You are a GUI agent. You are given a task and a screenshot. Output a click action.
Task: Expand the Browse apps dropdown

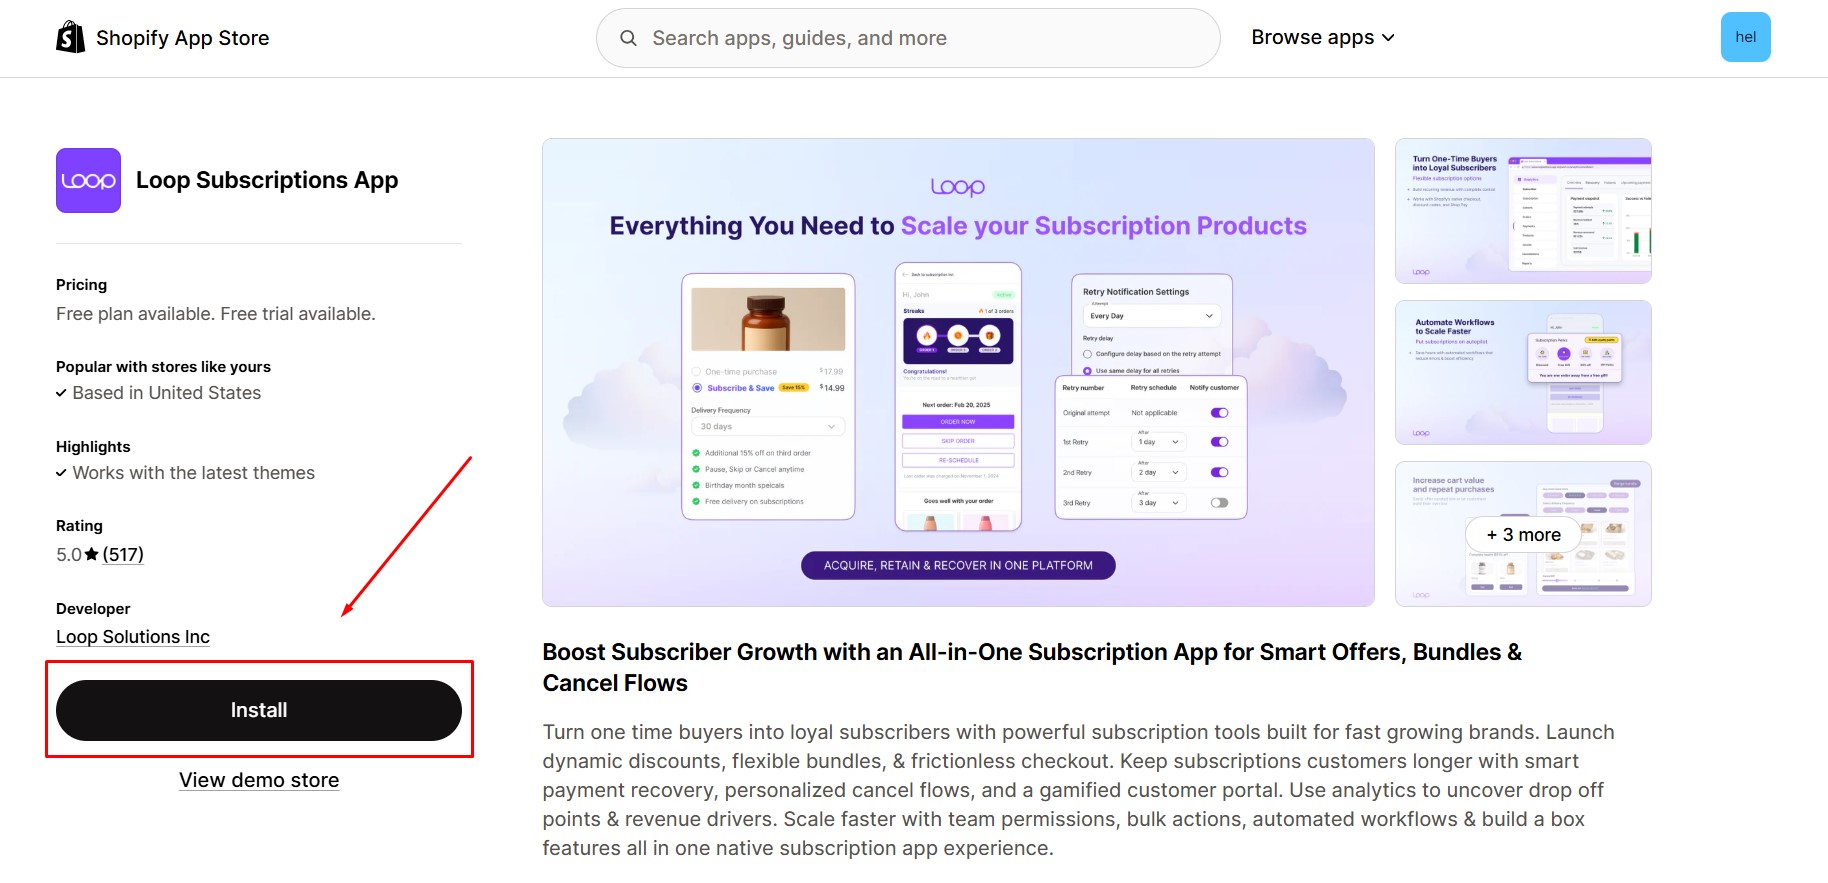pyautogui.click(x=1322, y=37)
